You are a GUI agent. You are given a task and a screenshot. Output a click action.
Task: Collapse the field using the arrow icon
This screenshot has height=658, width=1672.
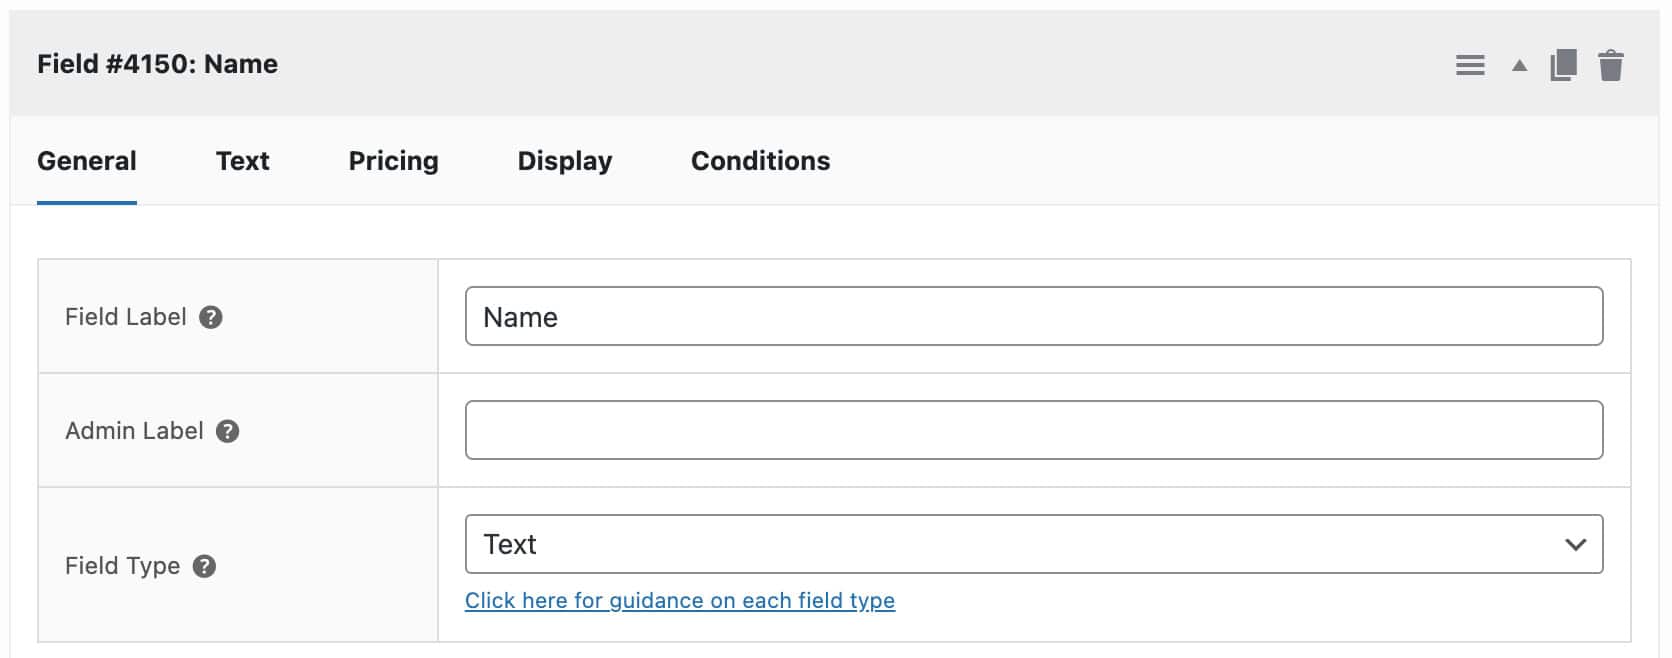click(1517, 64)
